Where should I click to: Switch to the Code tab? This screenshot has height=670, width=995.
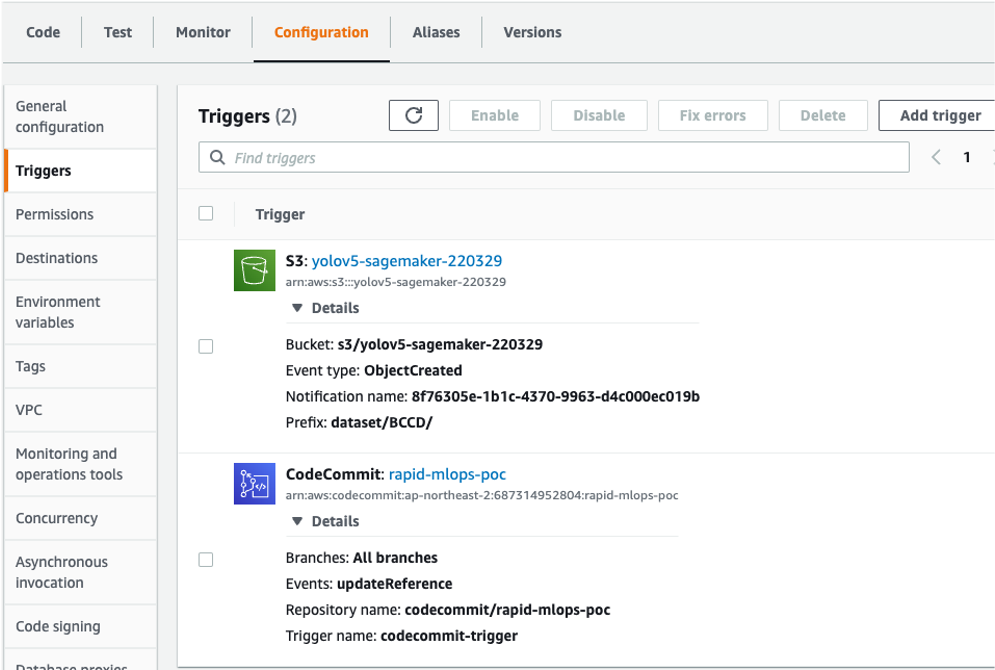(43, 32)
